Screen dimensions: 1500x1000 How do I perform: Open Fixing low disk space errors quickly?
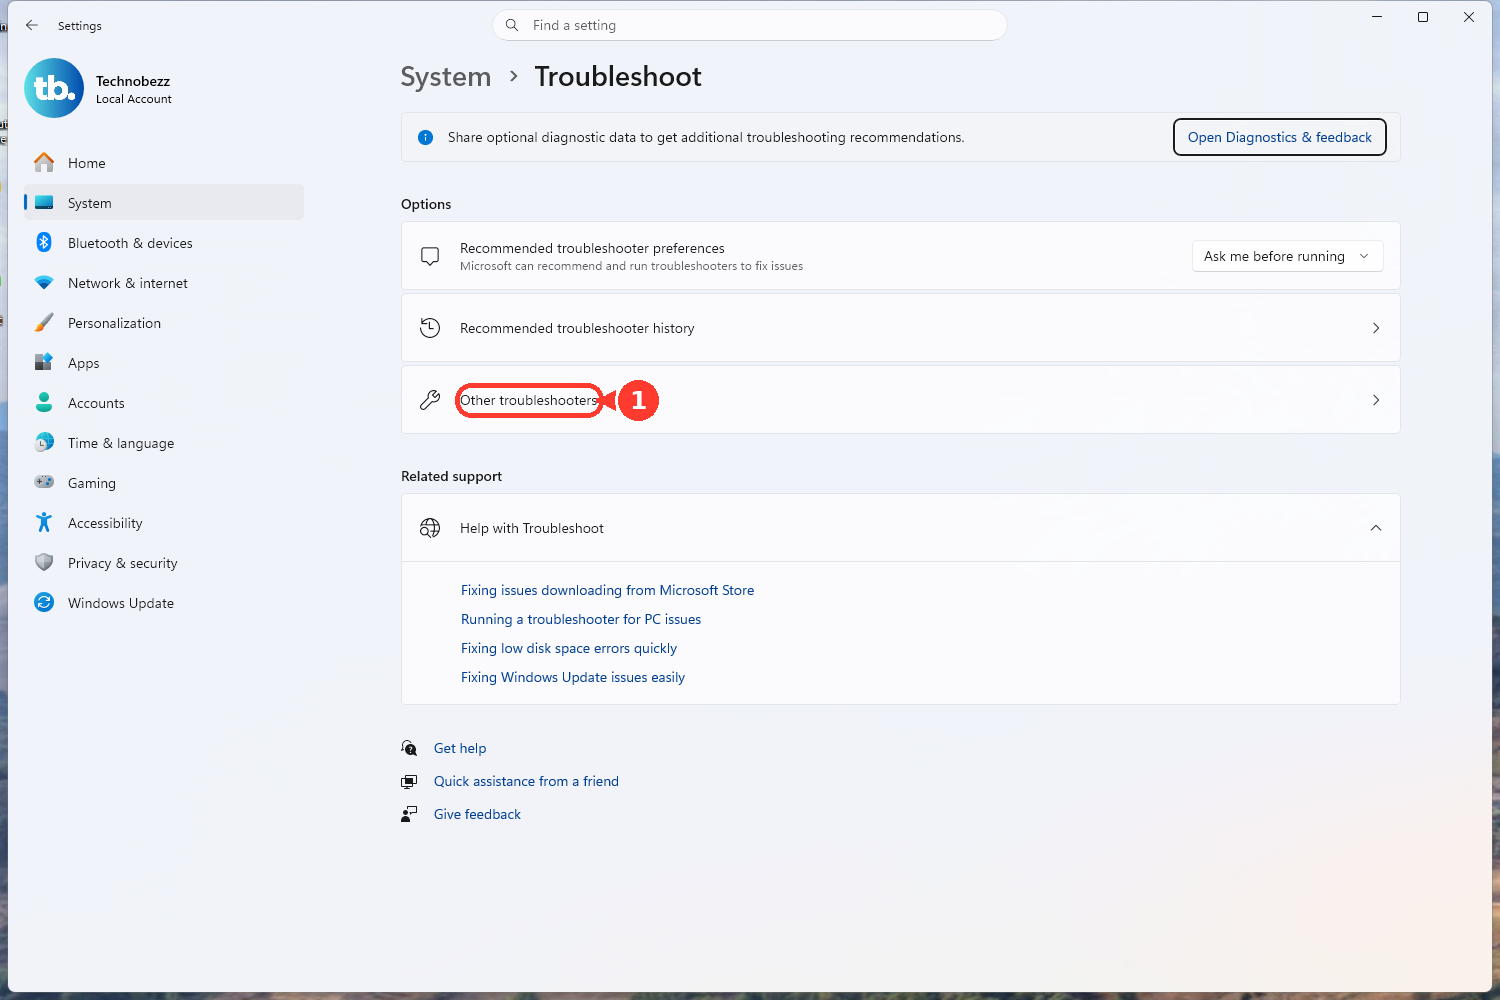click(569, 648)
